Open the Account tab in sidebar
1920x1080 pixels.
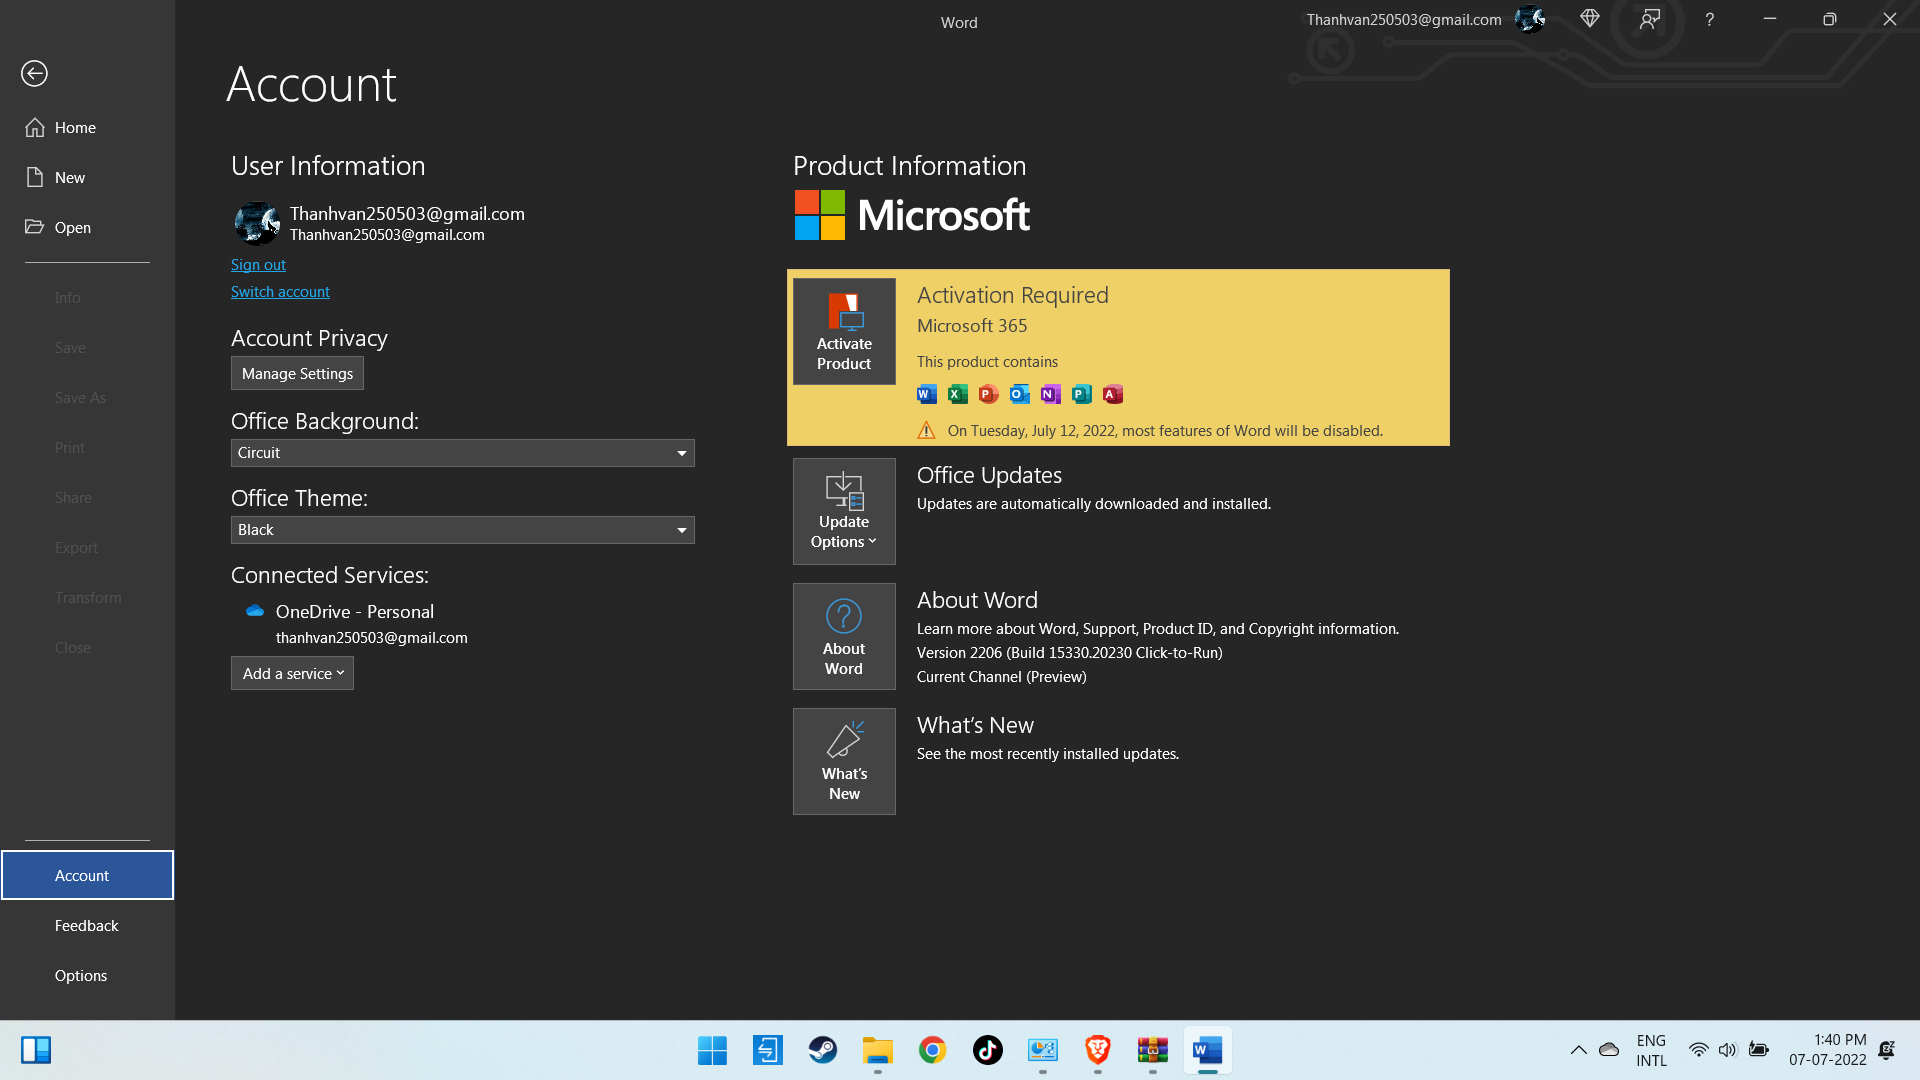[x=87, y=875]
